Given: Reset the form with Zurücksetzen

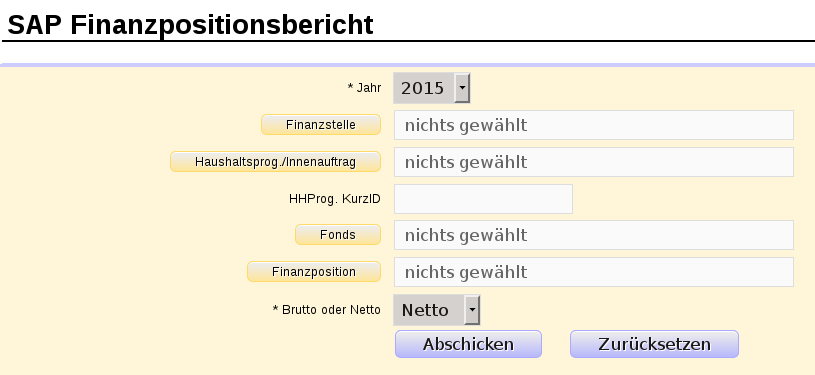Looking at the screenshot, I should pos(654,344).
